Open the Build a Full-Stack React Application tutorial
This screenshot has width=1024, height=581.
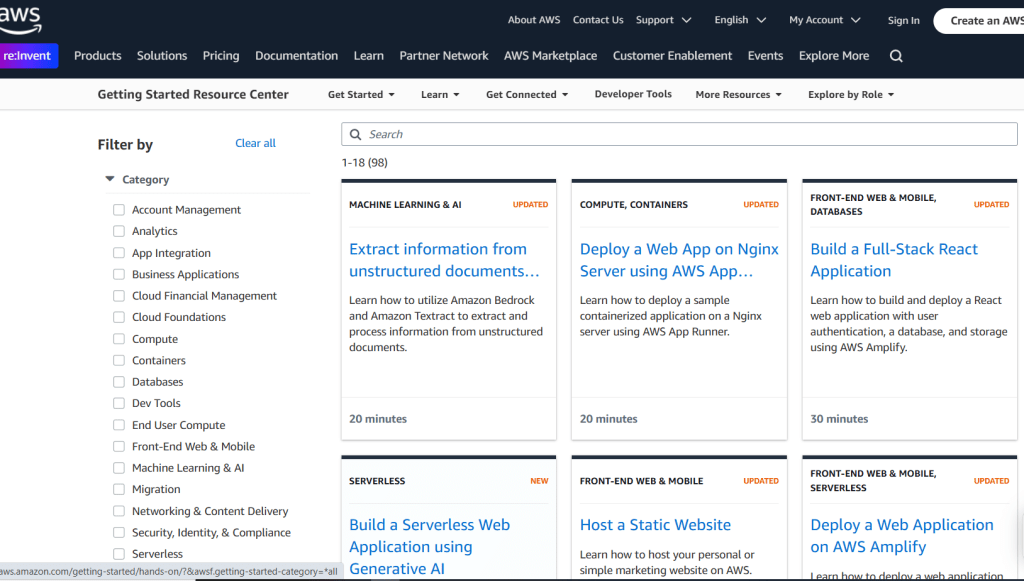894,260
